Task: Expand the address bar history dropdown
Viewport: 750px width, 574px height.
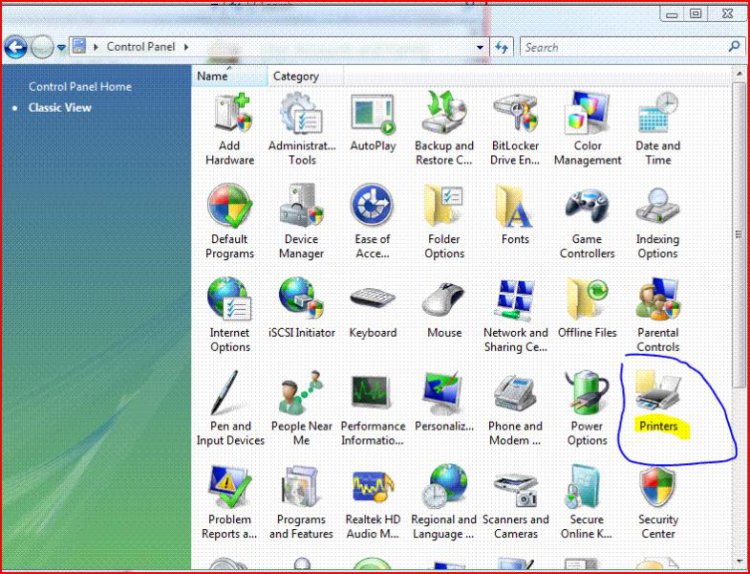Action: click(480, 47)
